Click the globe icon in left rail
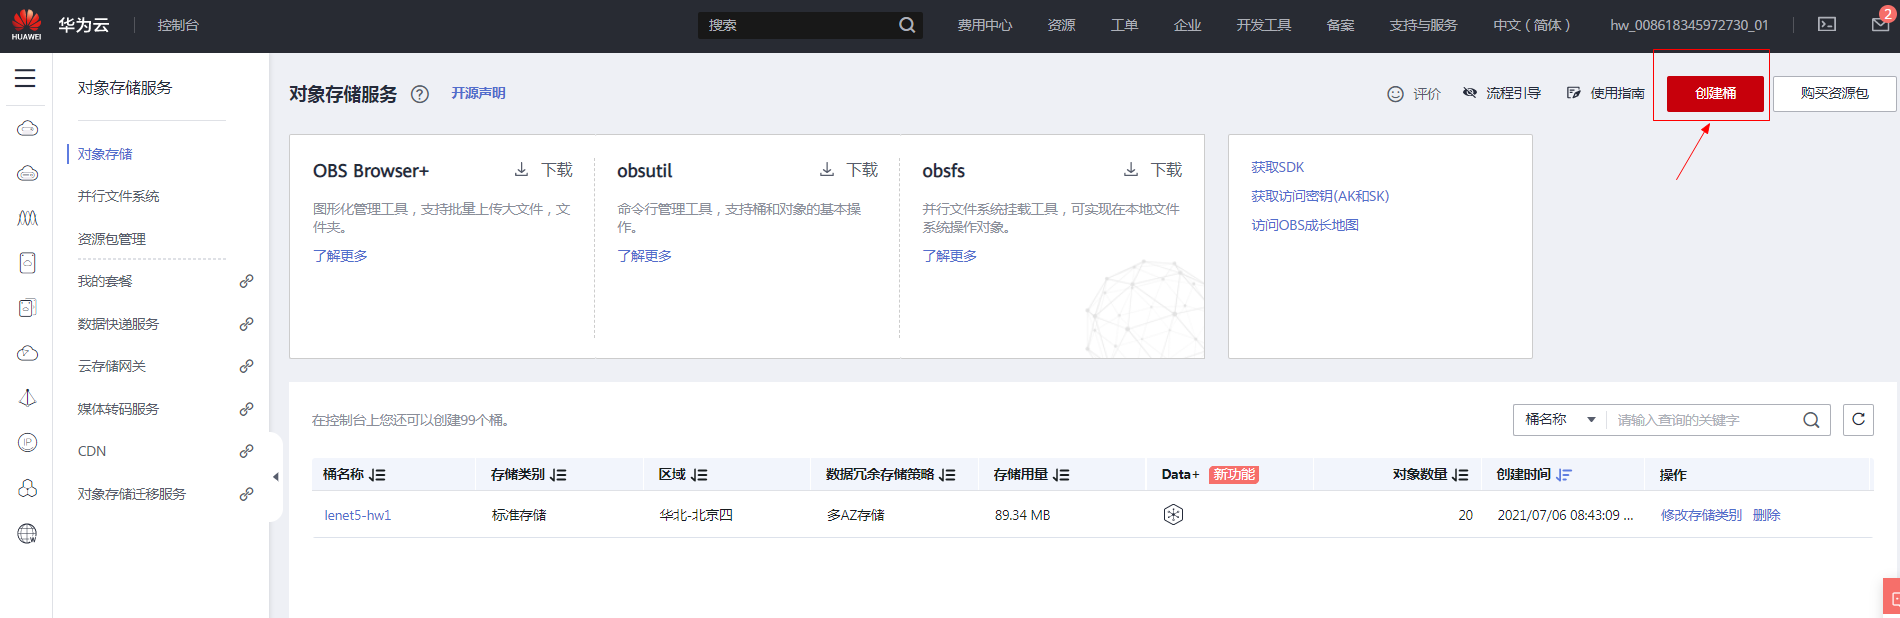Image resolution: width=1900 pixels, height=618 pixels. point(28,534)
